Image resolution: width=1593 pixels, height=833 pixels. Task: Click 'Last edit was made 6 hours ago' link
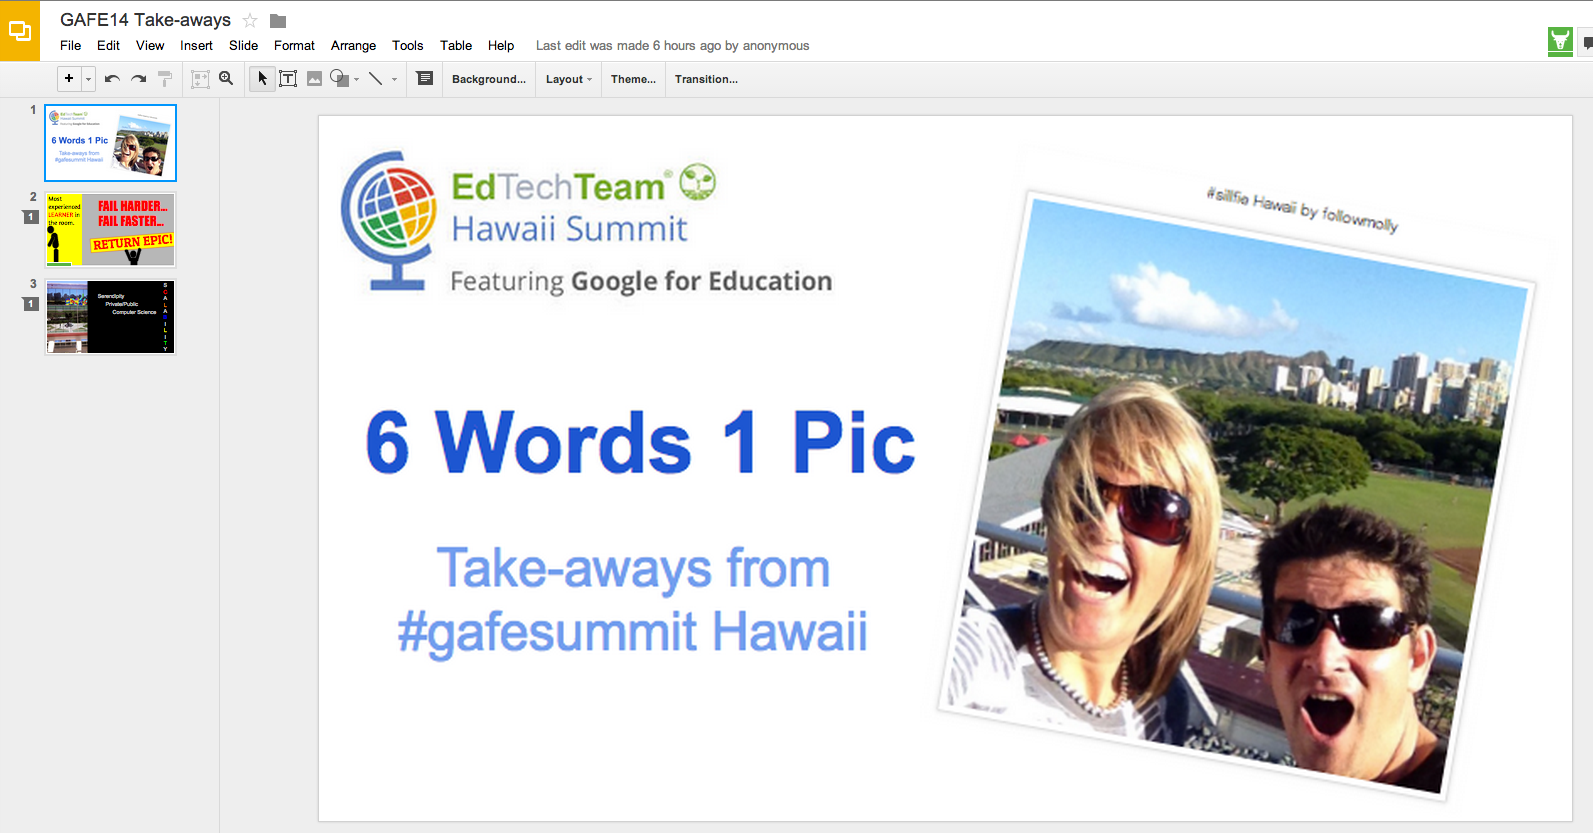[672, 45]
